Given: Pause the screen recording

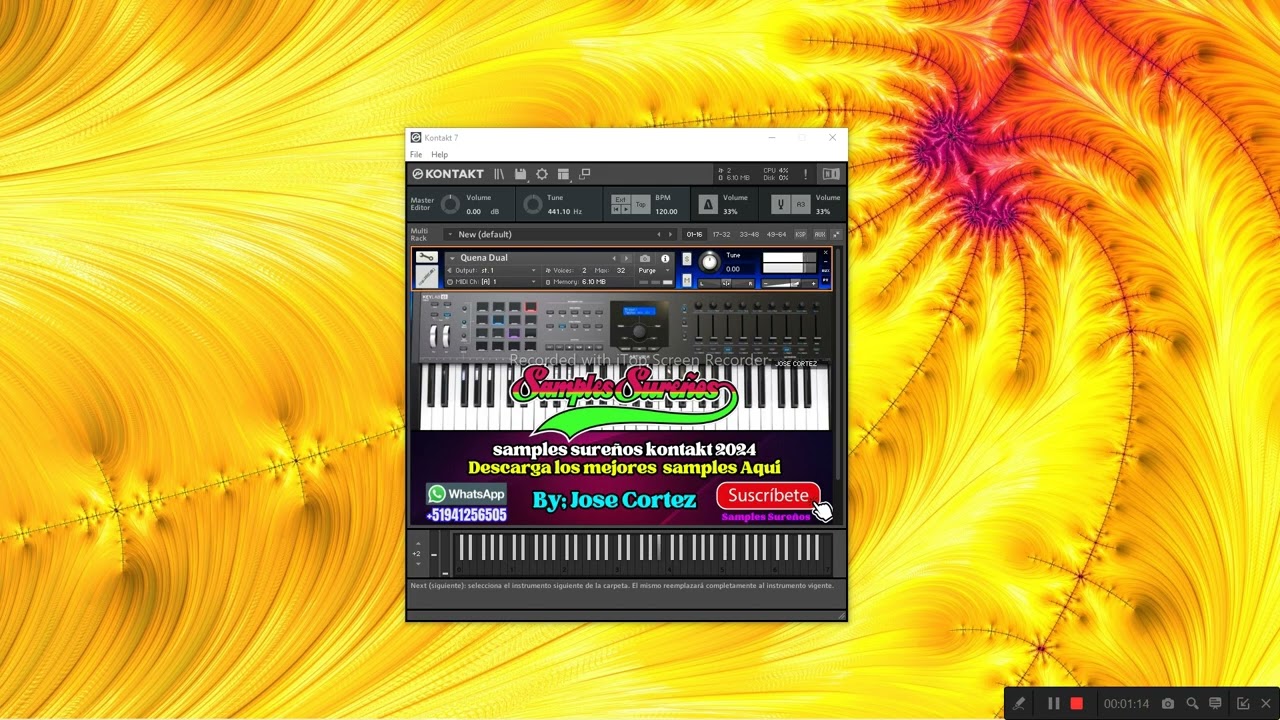Looking at the screenshot, I should (x=1053, y=704).
